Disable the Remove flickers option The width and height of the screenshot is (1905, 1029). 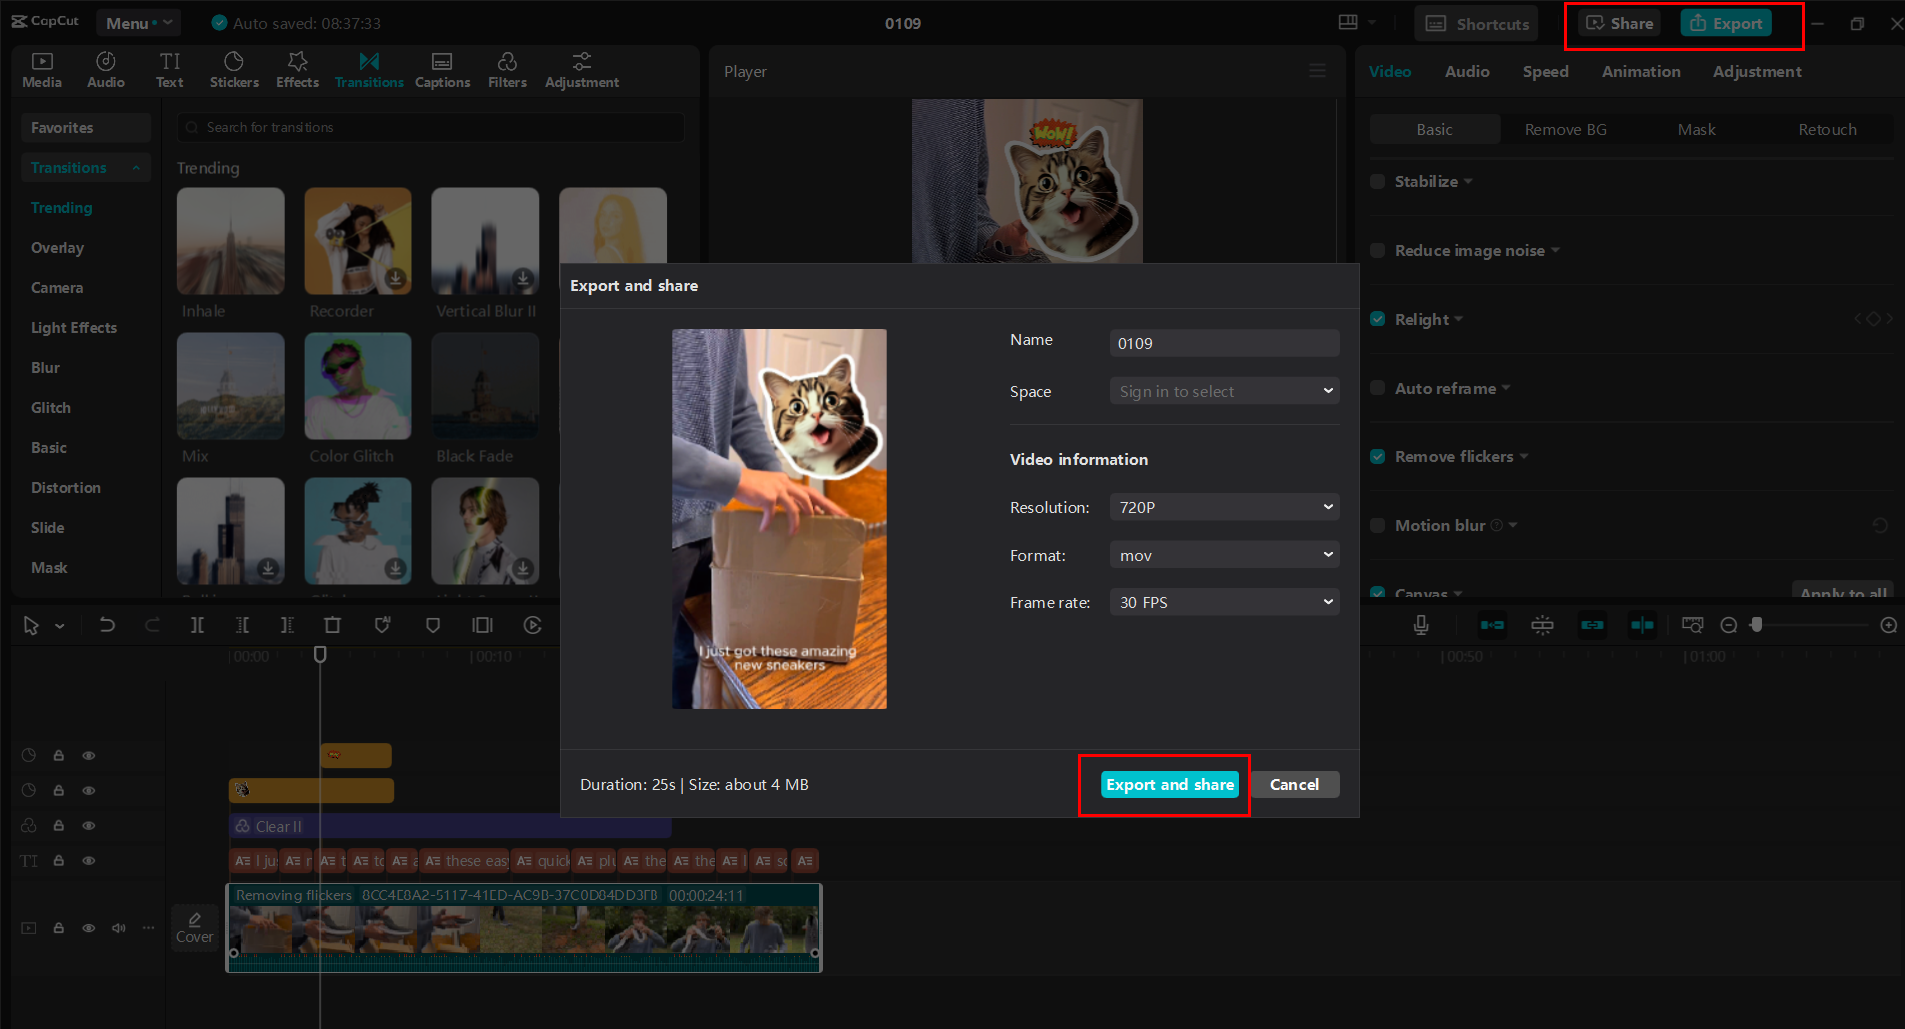pos(1377,456)
